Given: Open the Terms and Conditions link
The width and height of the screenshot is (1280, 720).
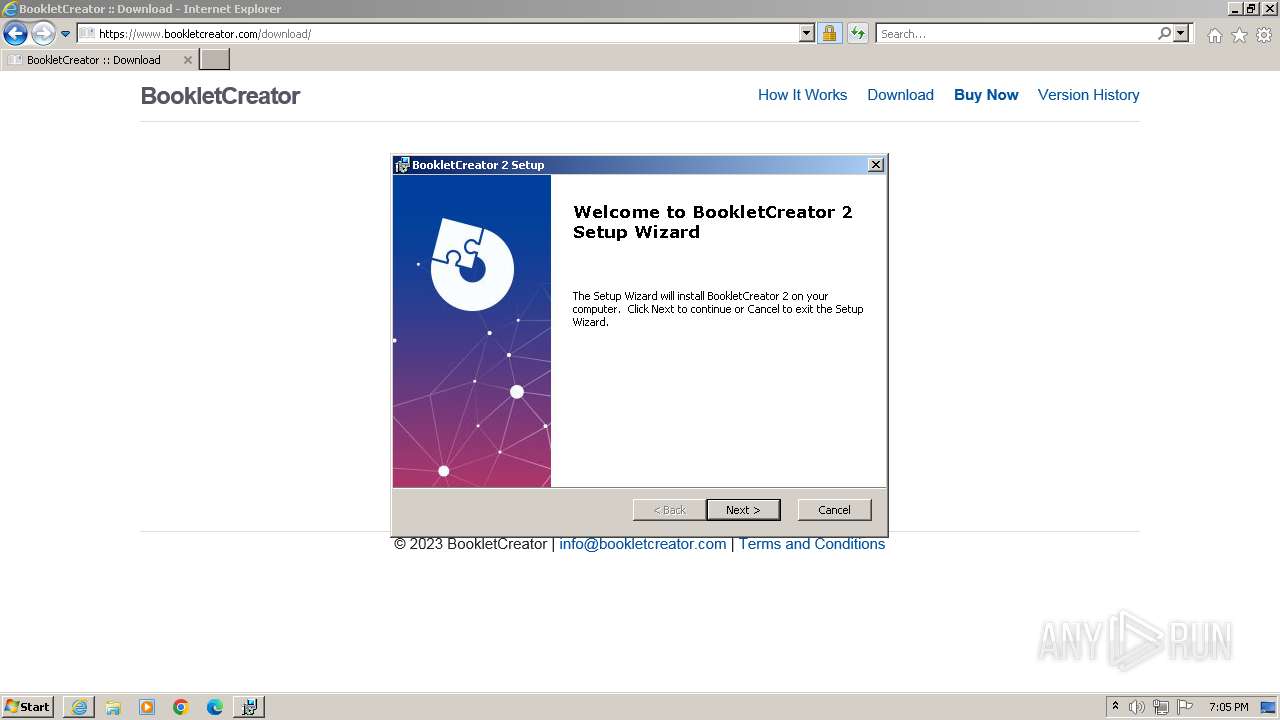Looking at the screenshot, I should pyautogui.click(x=812, y=544).
